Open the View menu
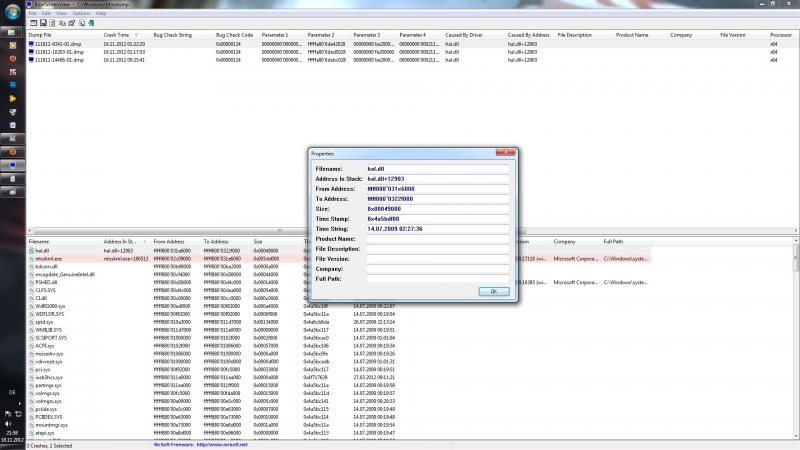Image resolution: width=800 pixels, height=450 pixels. pos(61,13)
